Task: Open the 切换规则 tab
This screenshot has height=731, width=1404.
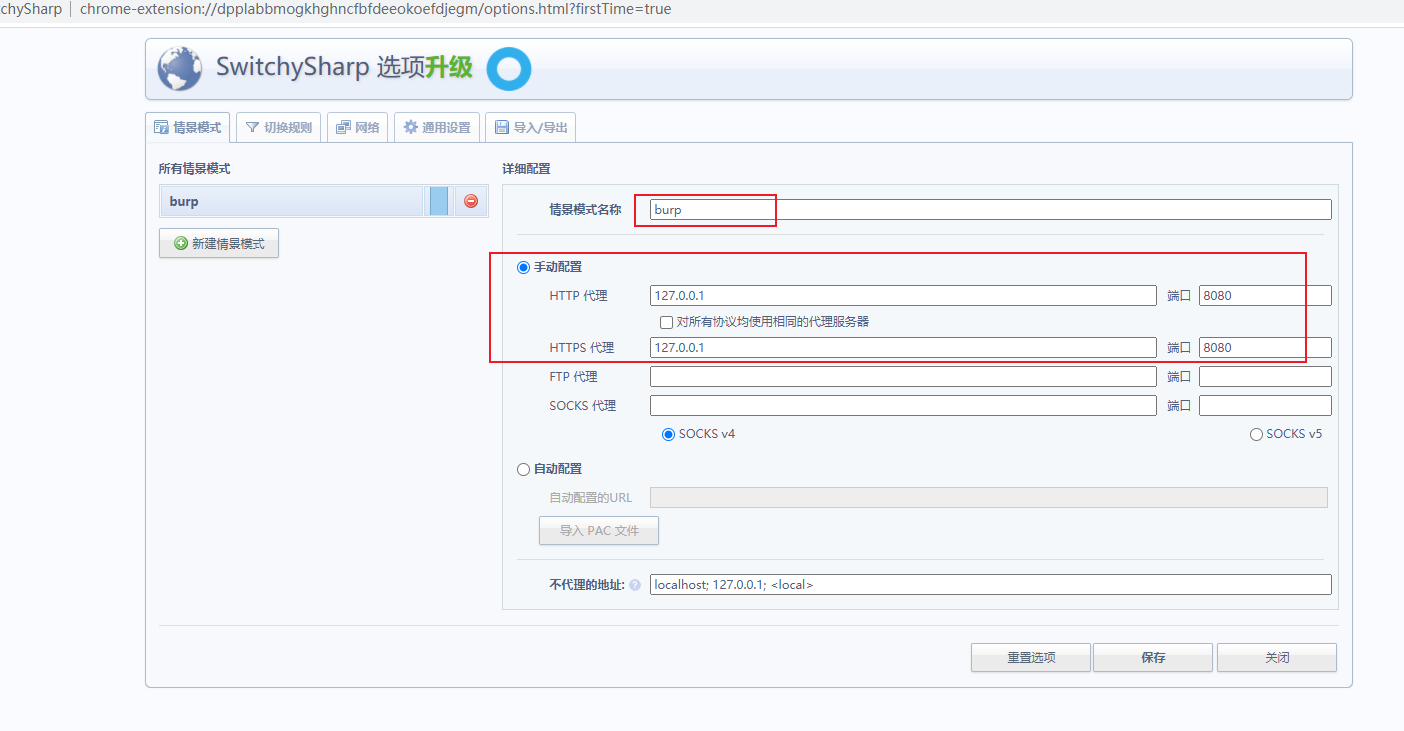Action: (x=279, y=127)
